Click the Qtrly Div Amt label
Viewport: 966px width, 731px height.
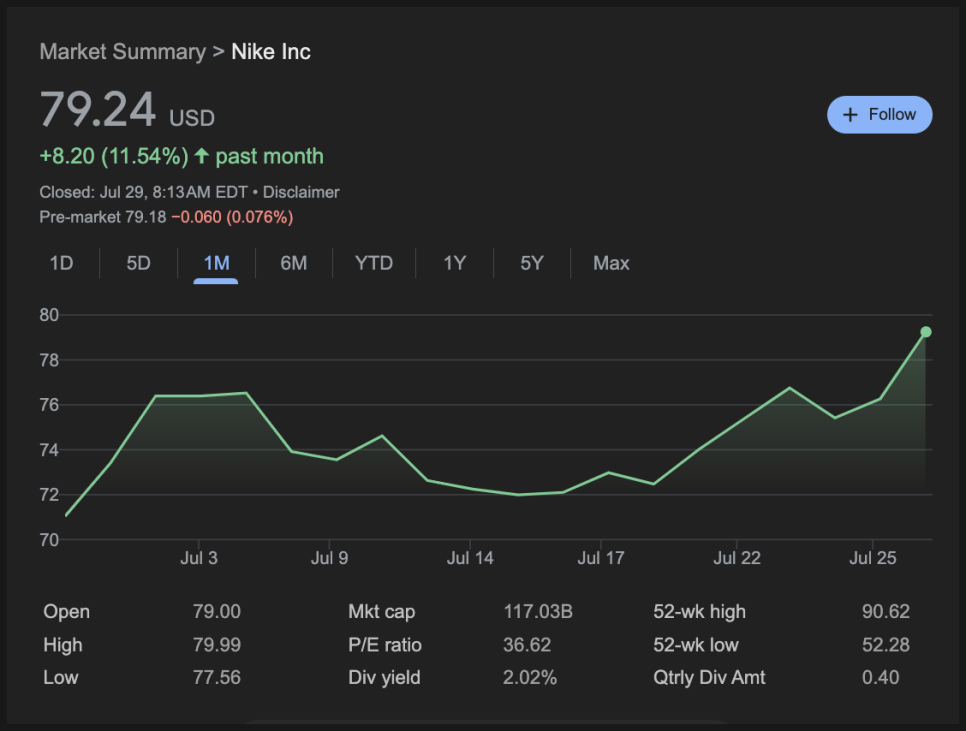tap(709, 677)
